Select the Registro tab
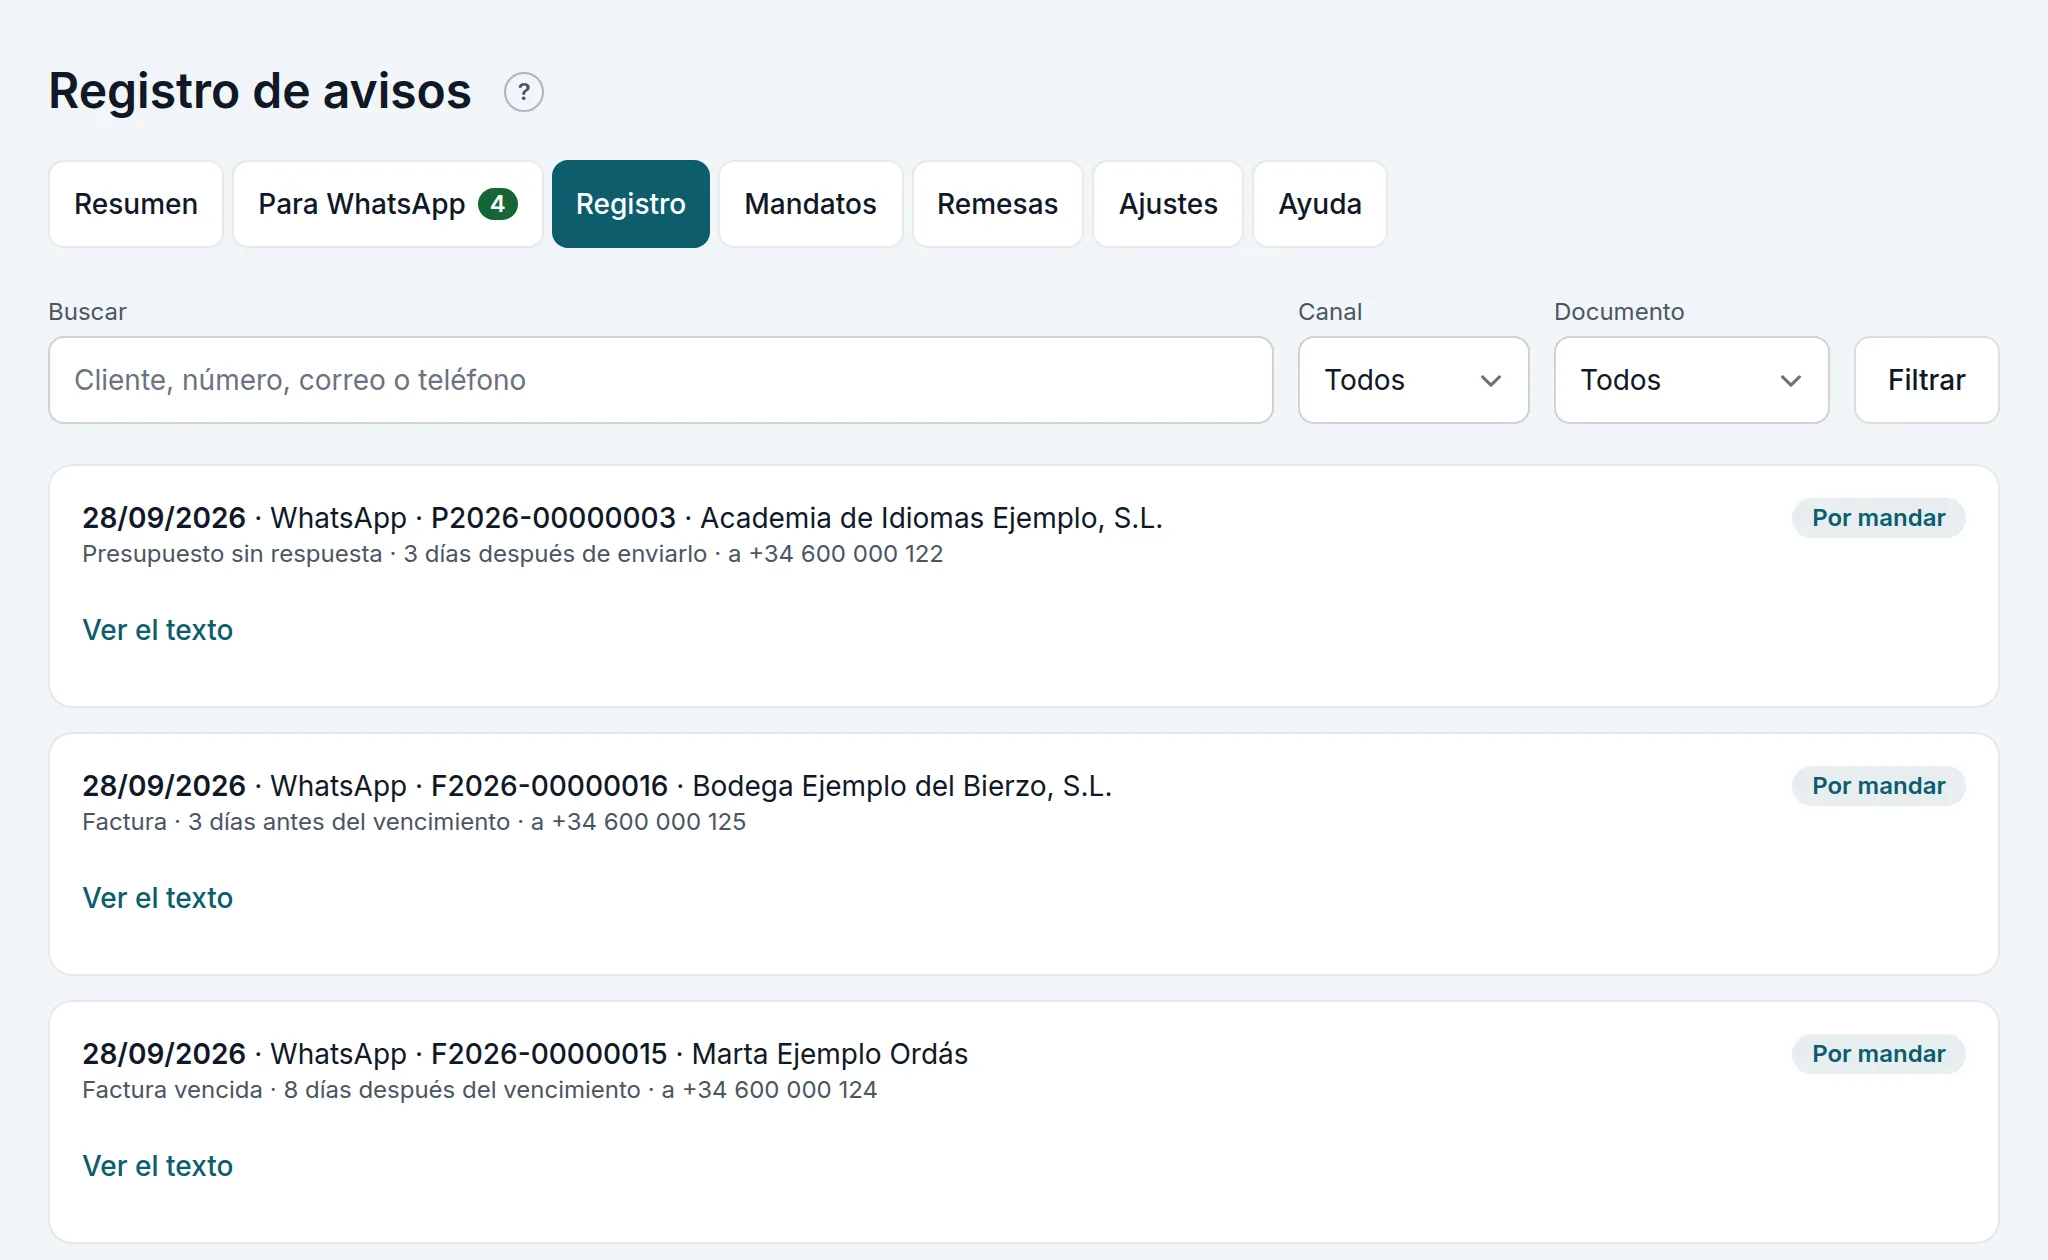 pyautogui.click(x=631, y=204)
